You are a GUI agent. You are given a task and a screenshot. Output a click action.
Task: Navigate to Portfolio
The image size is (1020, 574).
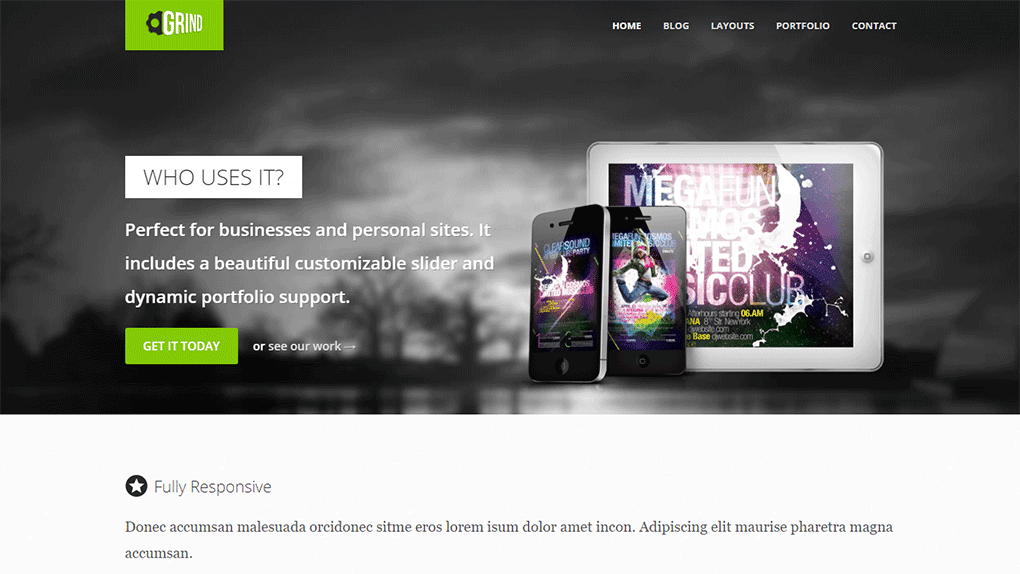click(803, 26)
